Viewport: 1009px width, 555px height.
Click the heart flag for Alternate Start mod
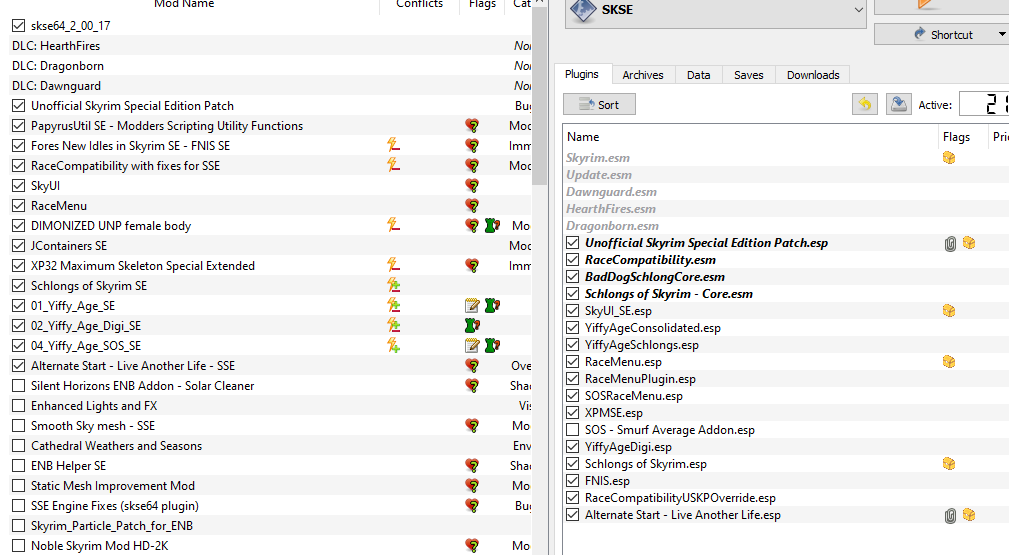click(x=472, y=365)
